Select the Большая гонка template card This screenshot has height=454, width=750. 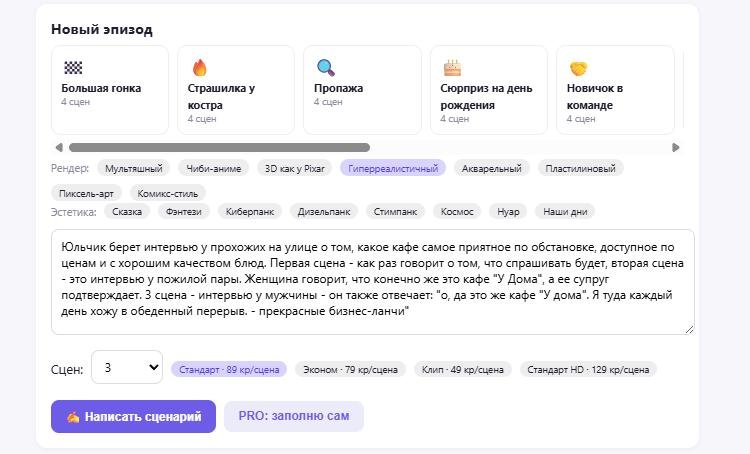click(x=110, y=90)
